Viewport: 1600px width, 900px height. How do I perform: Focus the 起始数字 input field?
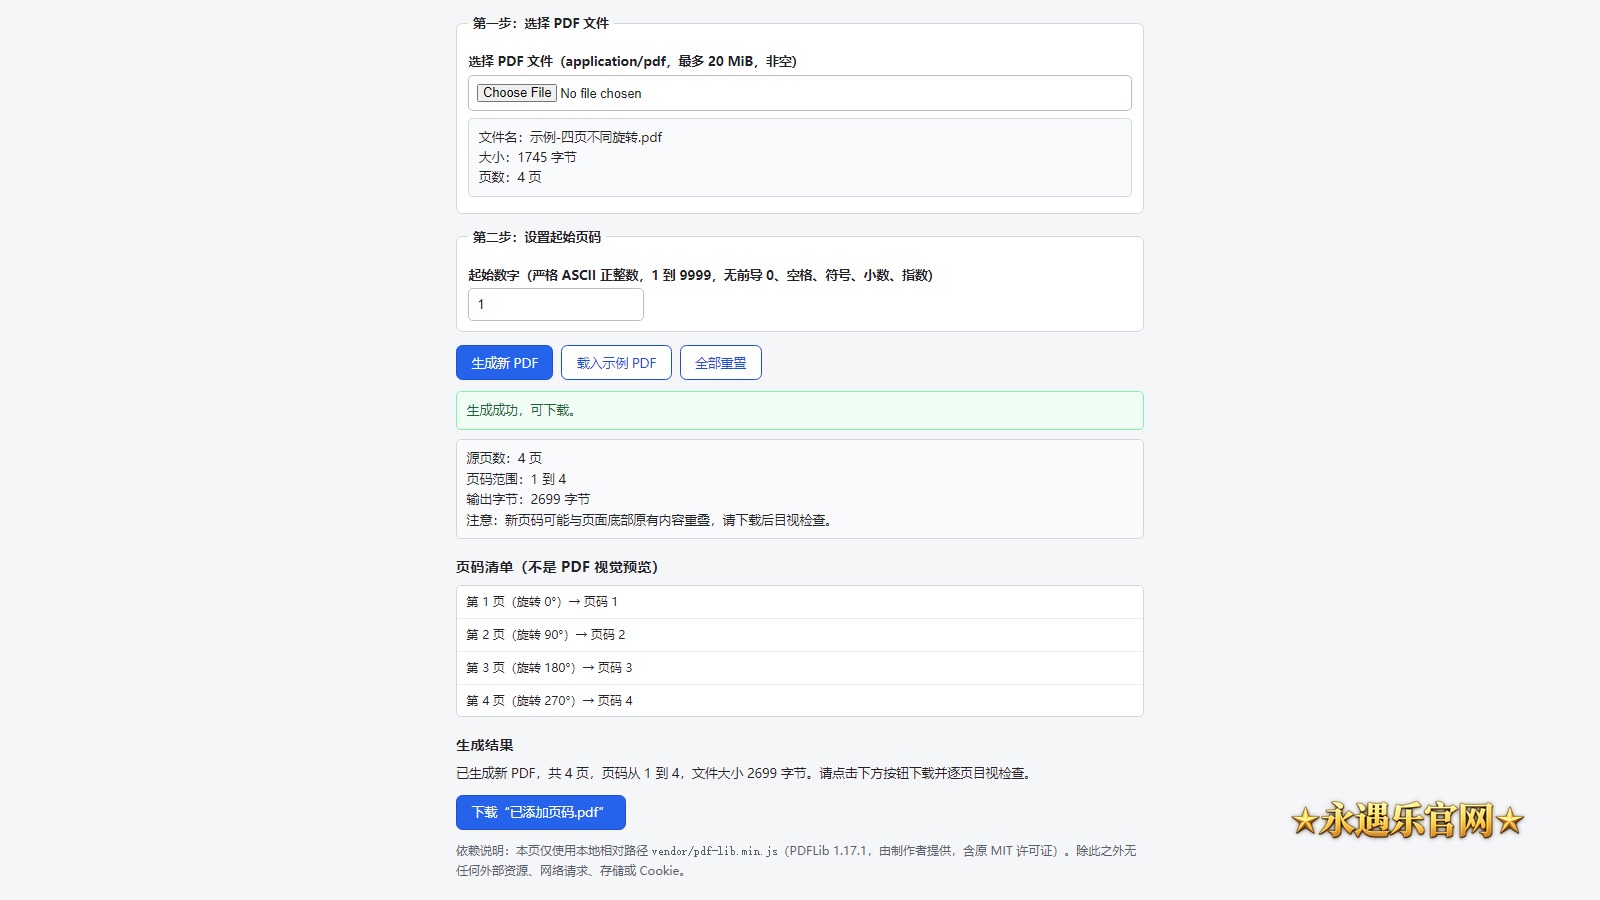click(556, 305)
